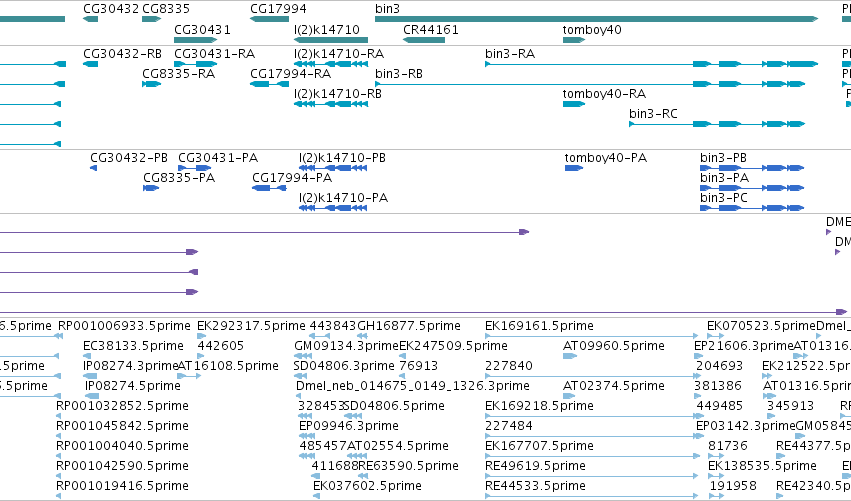Select the l(2)k14710-PA protein label
The height and width of the screenshot is (501, 851).
pyautogui.click(x=344, y=198)
